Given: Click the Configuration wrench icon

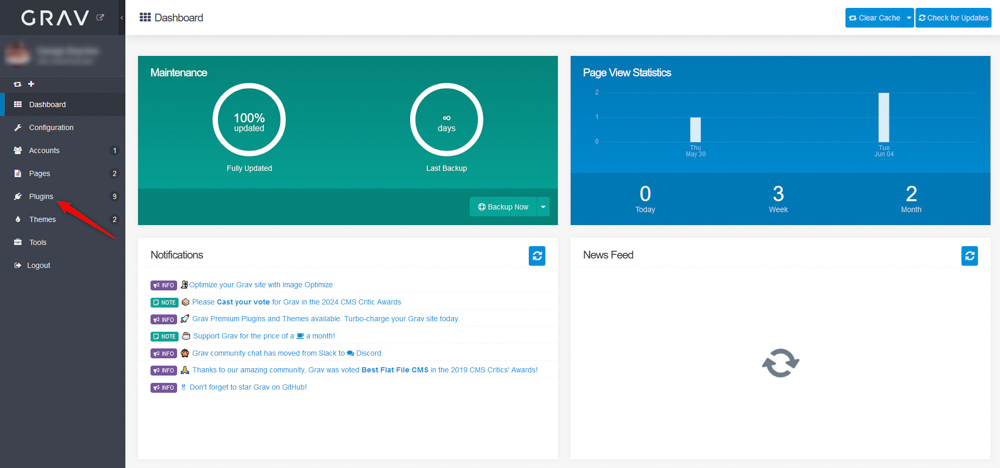Looking at the screenshot, I should [x=17, y=128].
